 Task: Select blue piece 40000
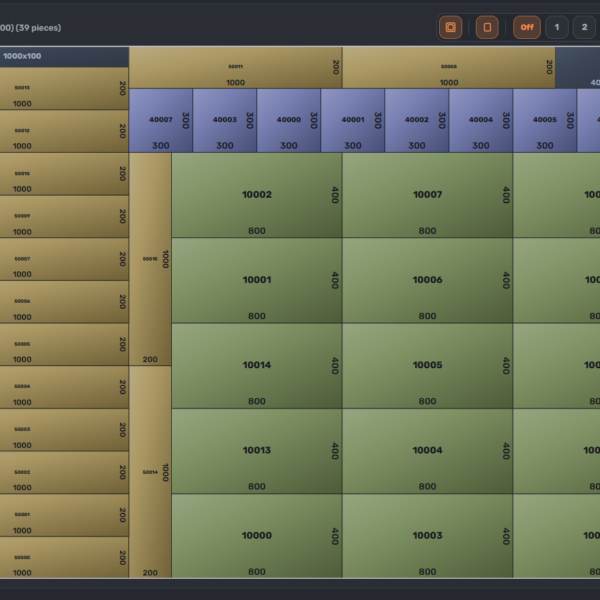[288, 120]
